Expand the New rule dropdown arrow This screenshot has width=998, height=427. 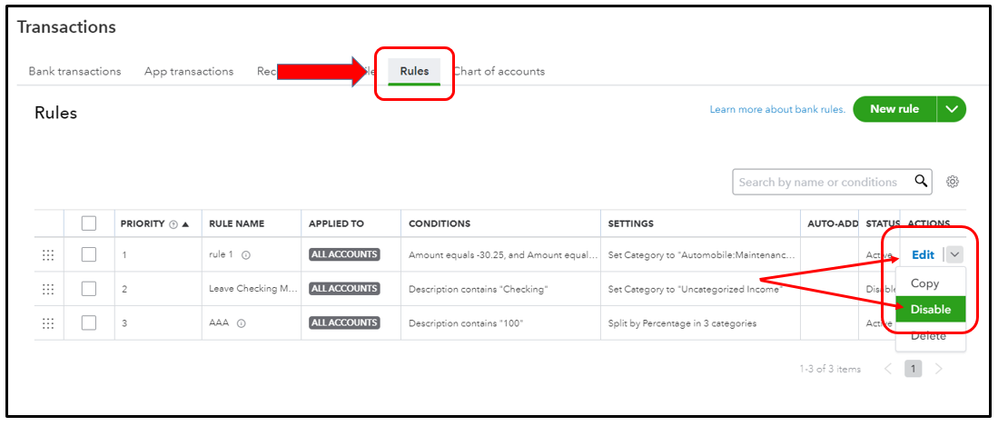click(x=953, y=109)
